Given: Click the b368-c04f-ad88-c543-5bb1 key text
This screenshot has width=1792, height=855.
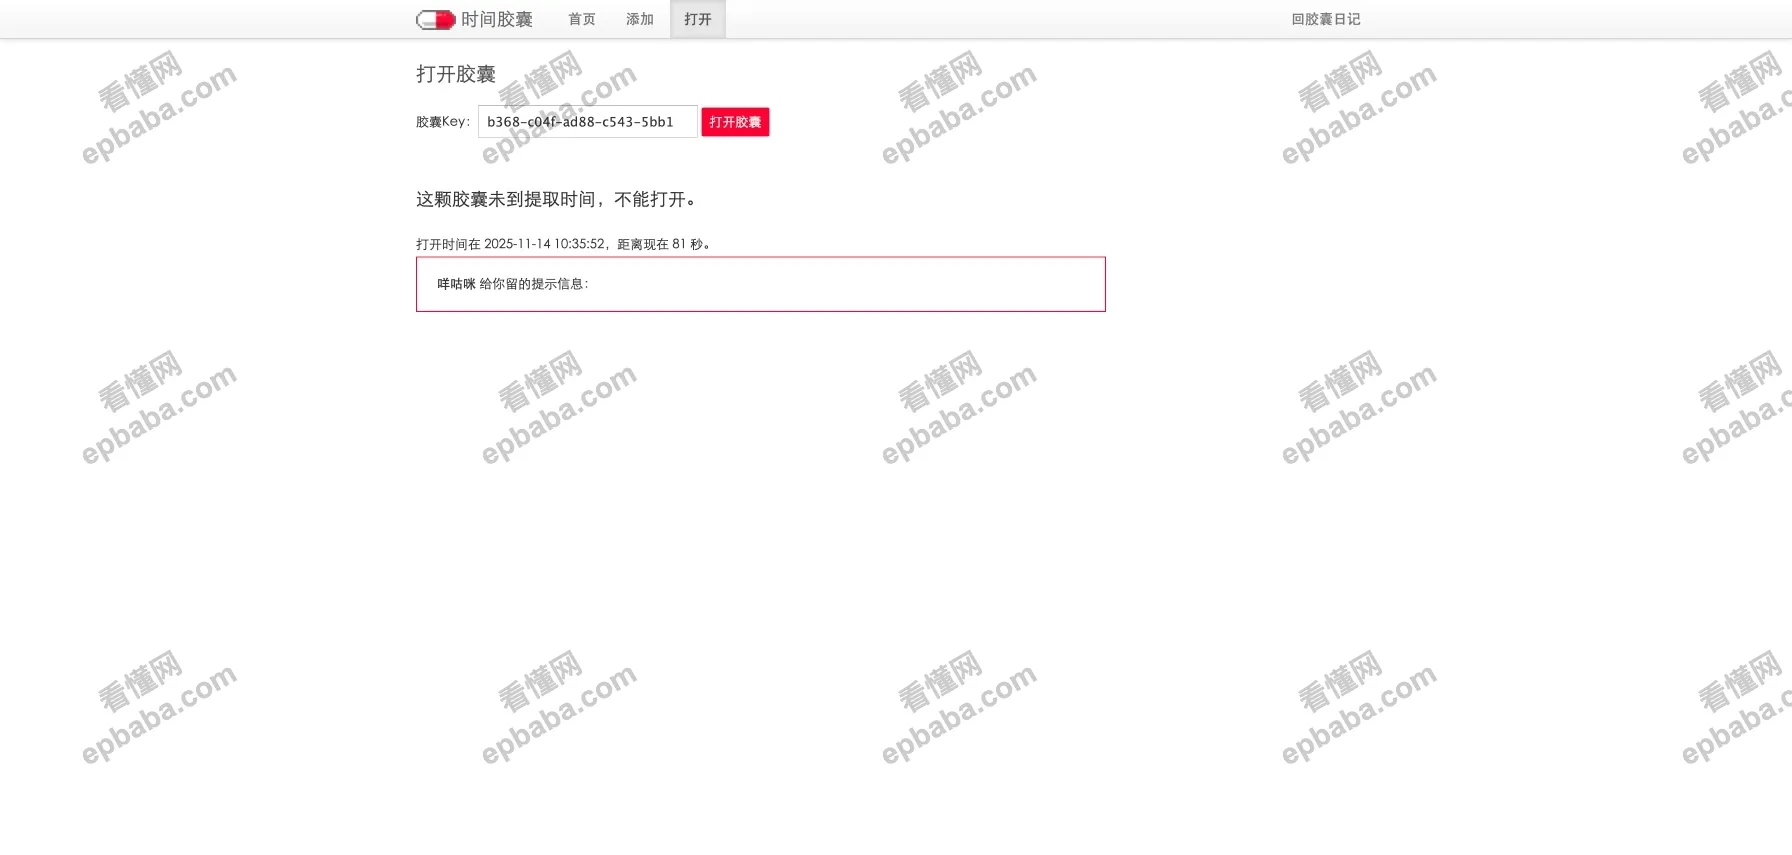Looking at the screenshot, I should 580,122.
